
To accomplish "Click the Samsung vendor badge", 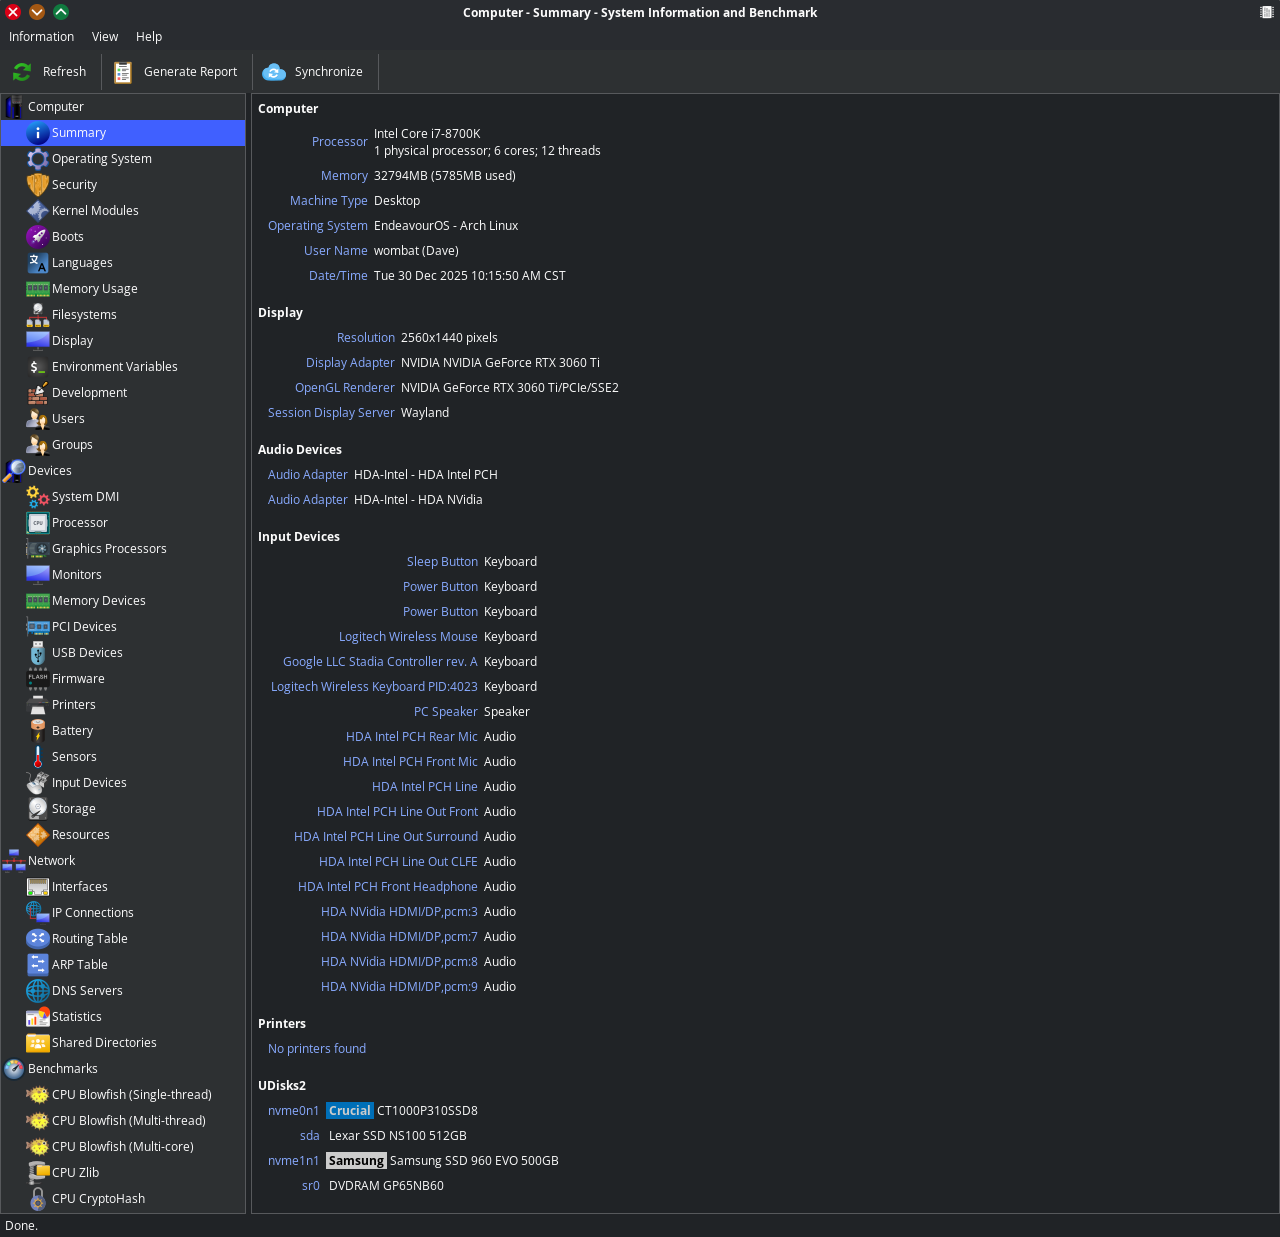I will point(356,1161).
